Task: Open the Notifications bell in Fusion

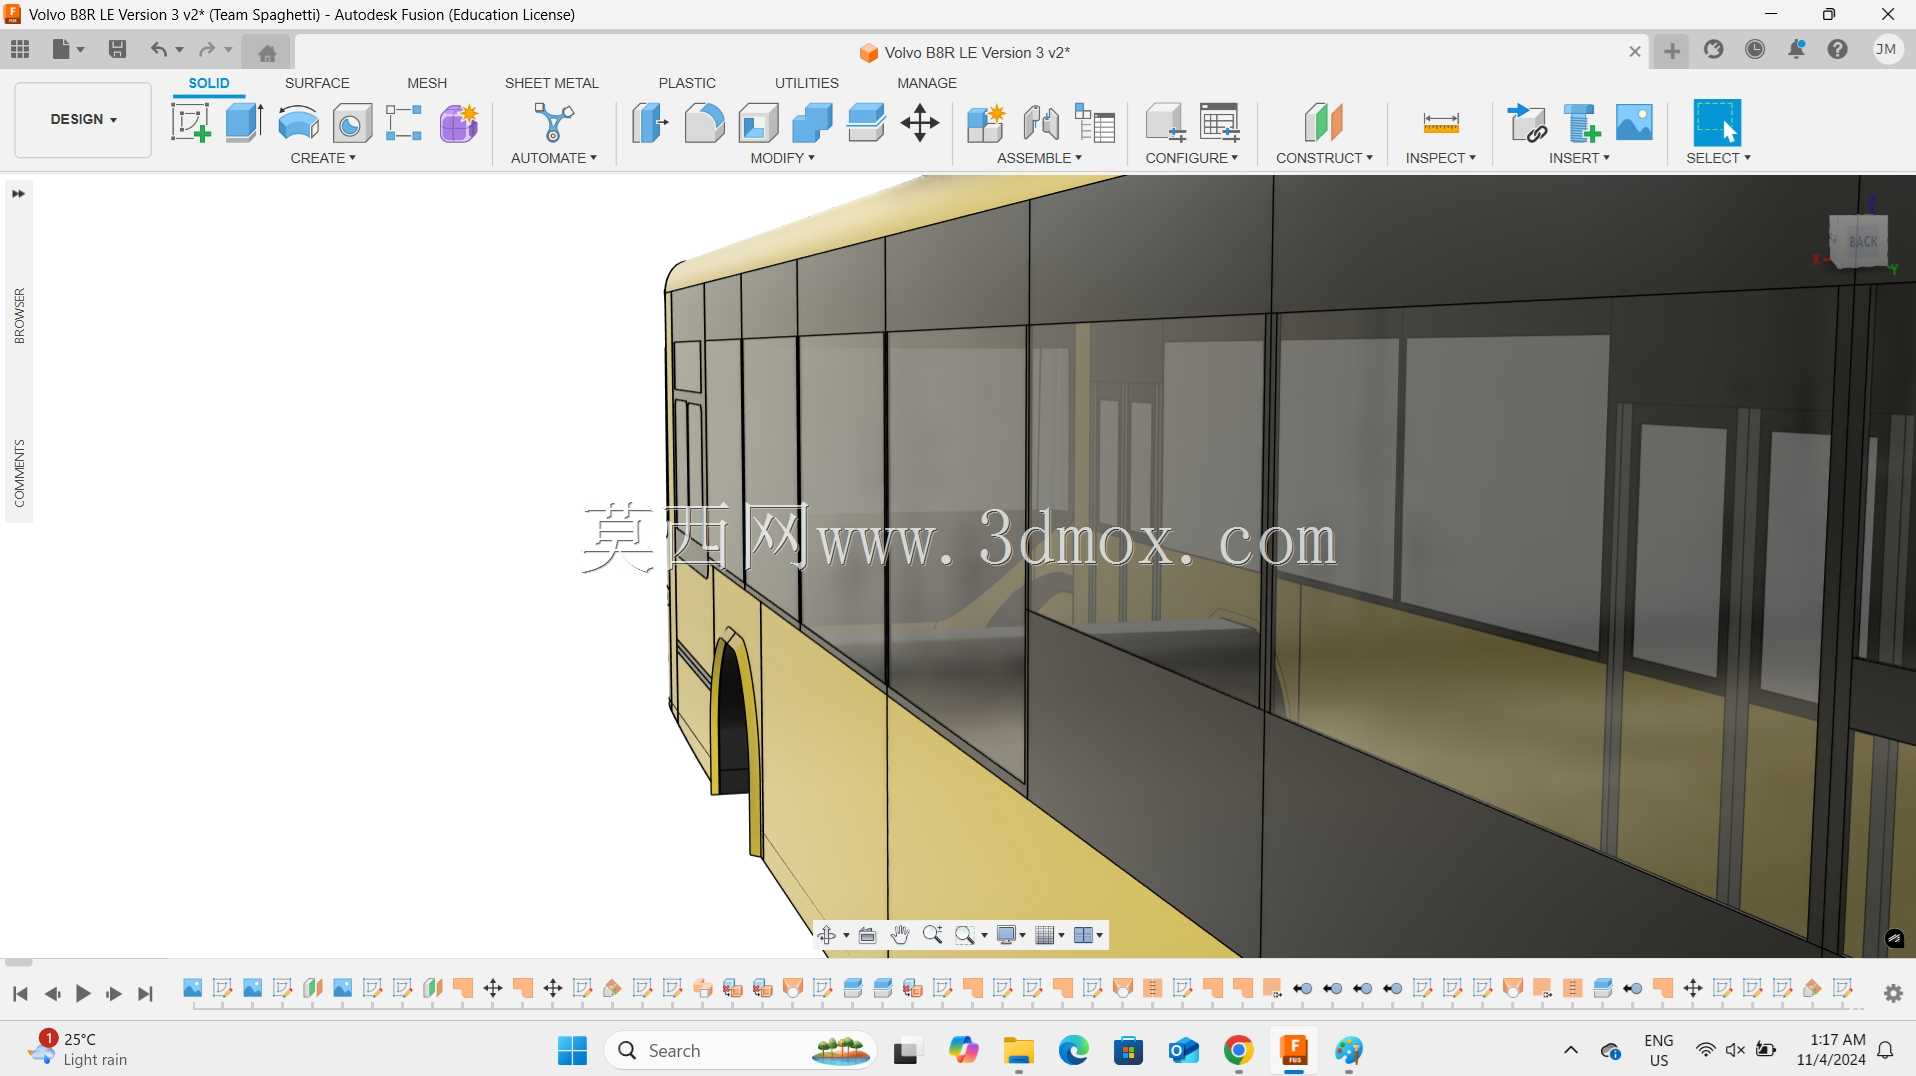Action: (1797, 49)
